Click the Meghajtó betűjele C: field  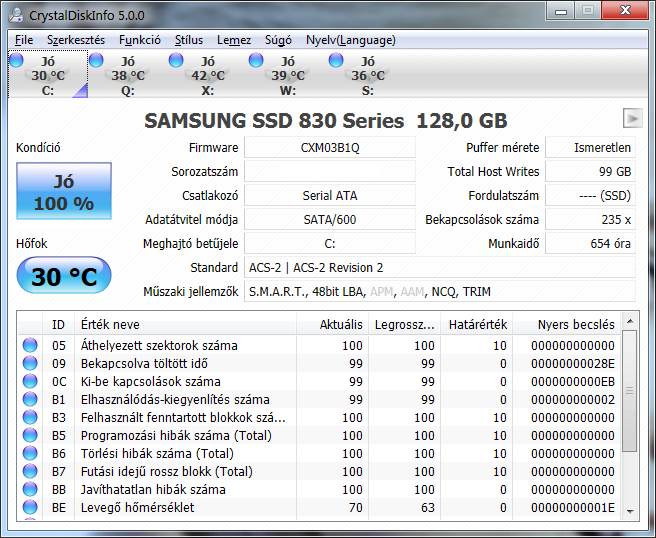(x=330, y=243)
